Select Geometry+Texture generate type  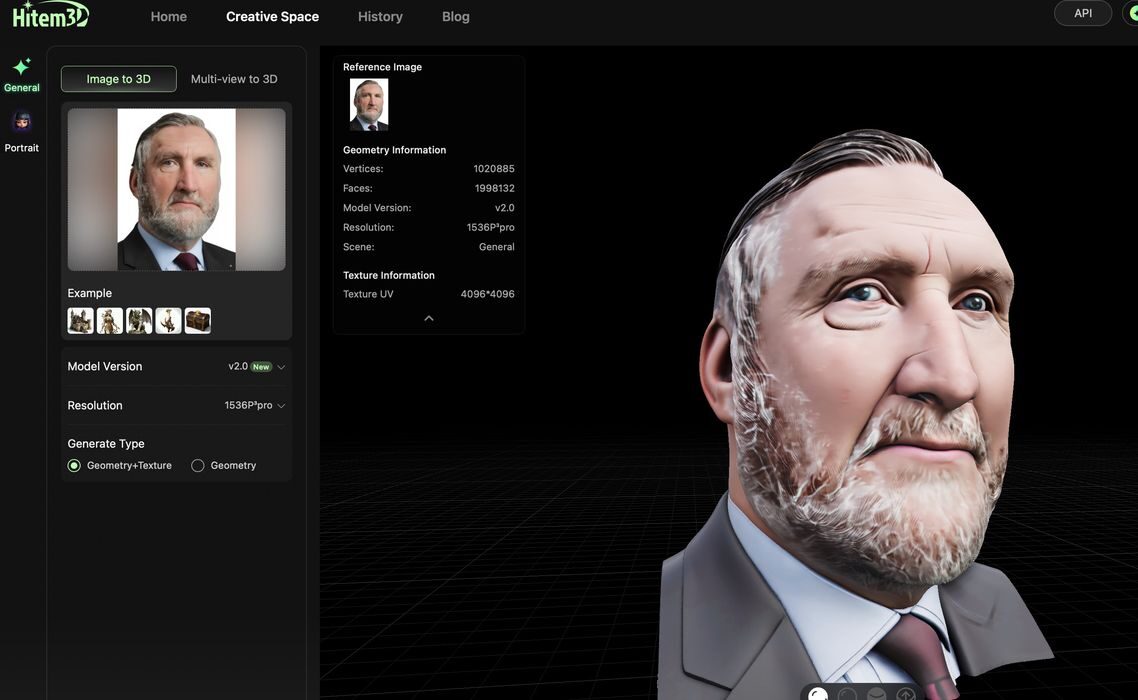(x=74, y=466)
